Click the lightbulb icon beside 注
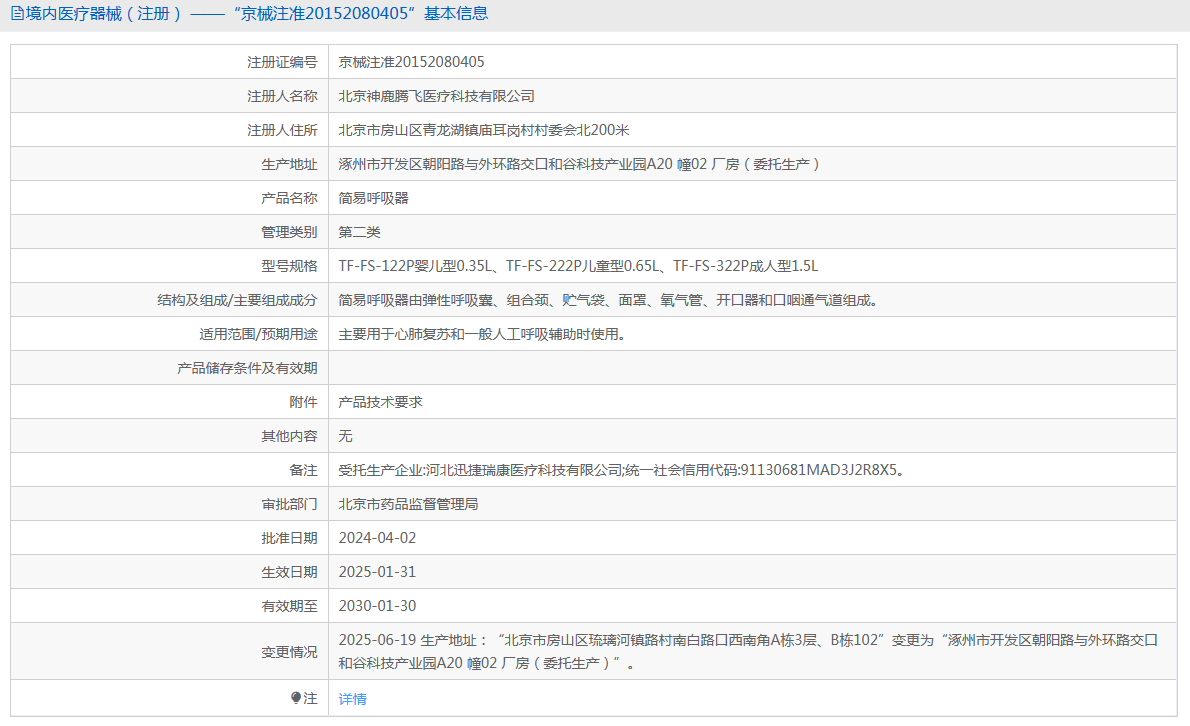The width and height of the screenshot is (1190, 726). click(296, 698)
